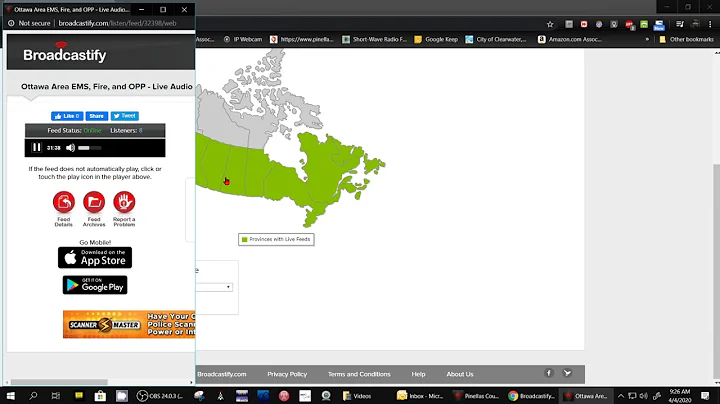Open the About Us footer link
Viewport: 720px width, 404px height.
460,374
